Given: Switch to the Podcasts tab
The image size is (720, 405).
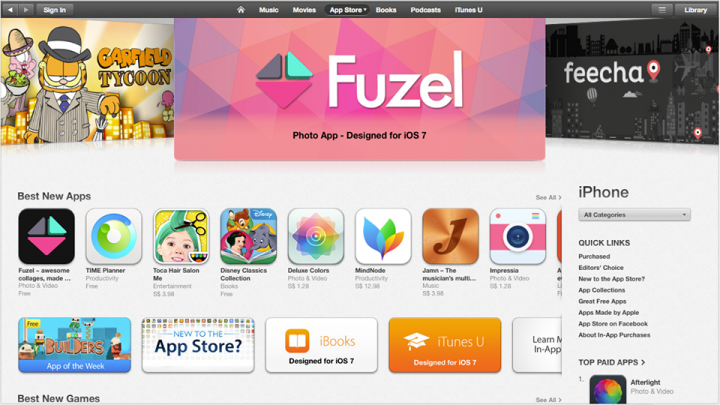Looking at the screenshot, I should pos(426,10).
